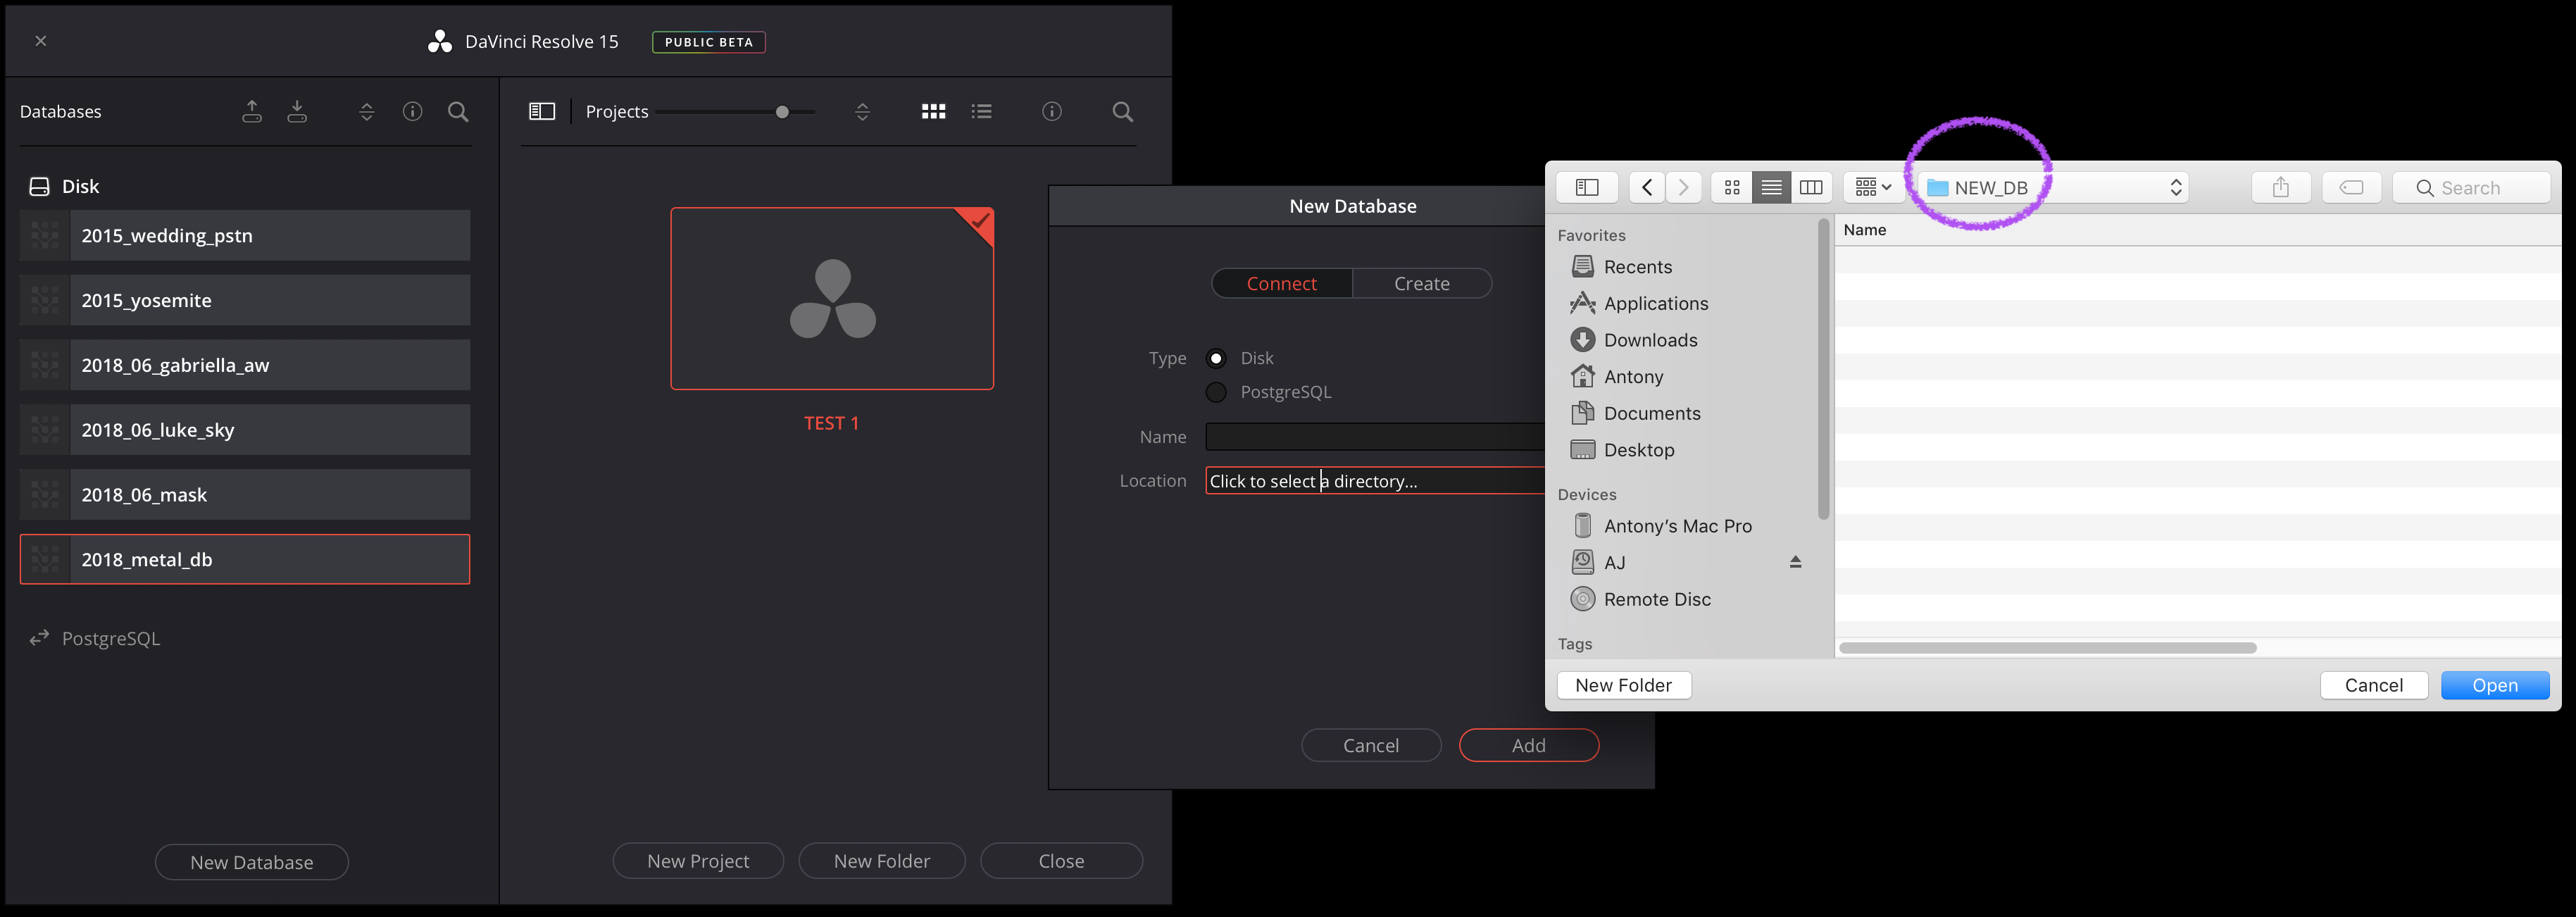Select the Disk type radio button
The height and width of the screenshot is (917, 2576).
(1216, 358)
